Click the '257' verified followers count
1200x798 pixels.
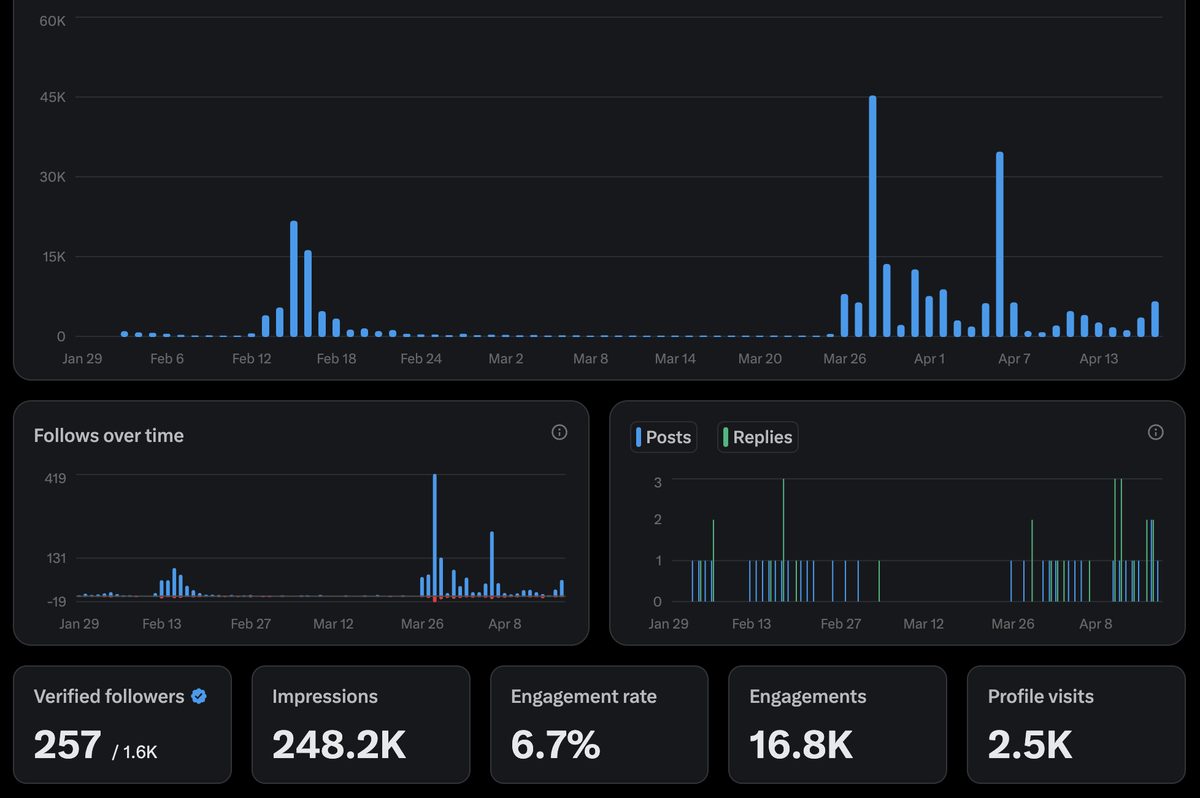coord(68,744)
